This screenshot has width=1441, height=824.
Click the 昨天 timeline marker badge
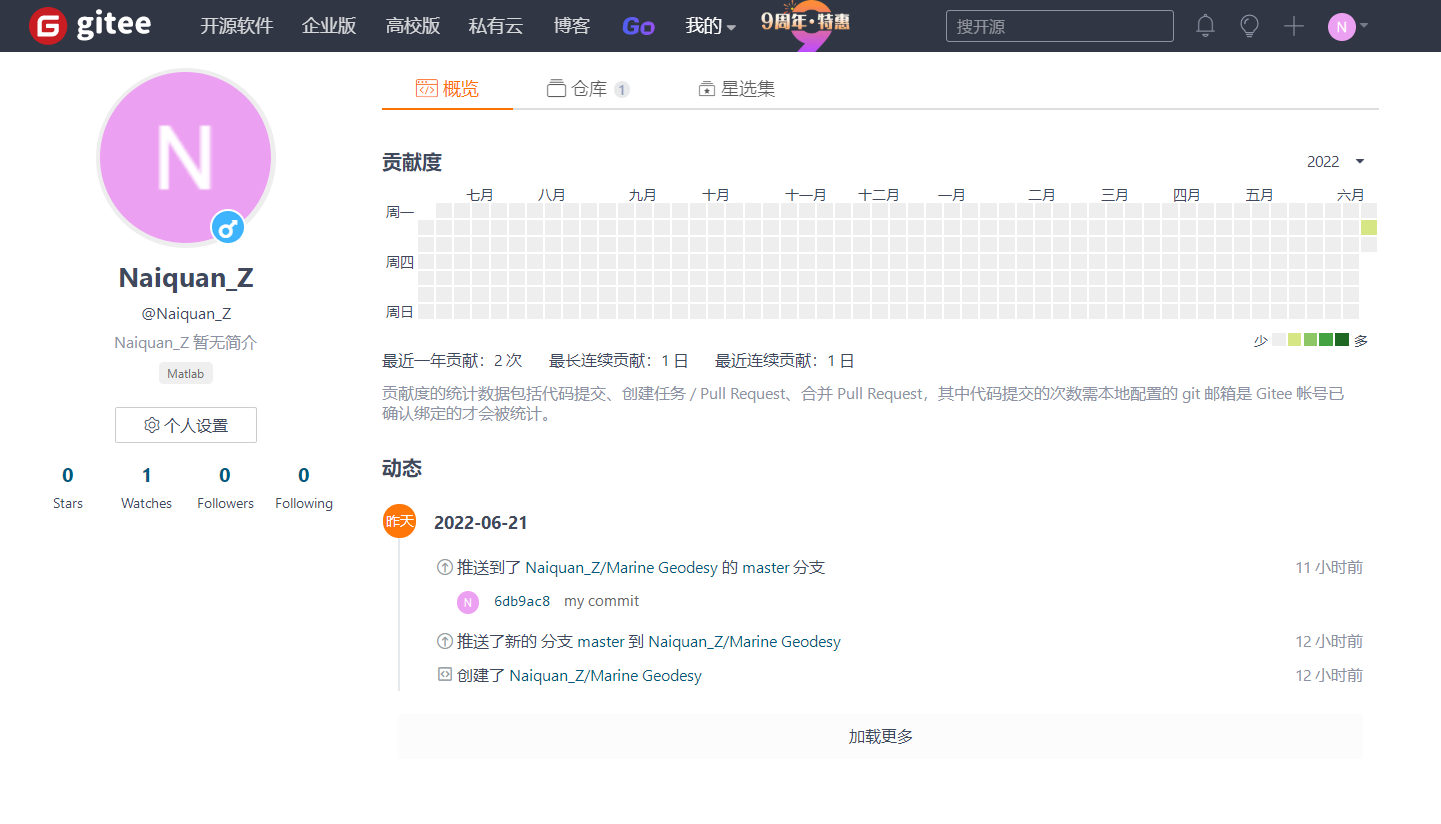pyautogui.click(x=399, y=521)
